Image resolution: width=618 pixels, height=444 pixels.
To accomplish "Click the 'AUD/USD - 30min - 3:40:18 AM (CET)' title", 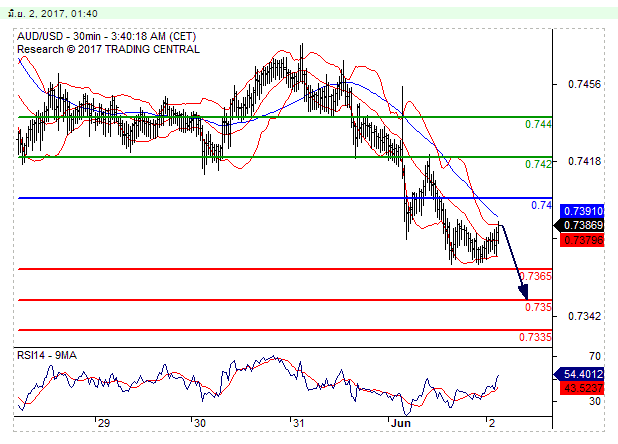I will coord(106,37).
